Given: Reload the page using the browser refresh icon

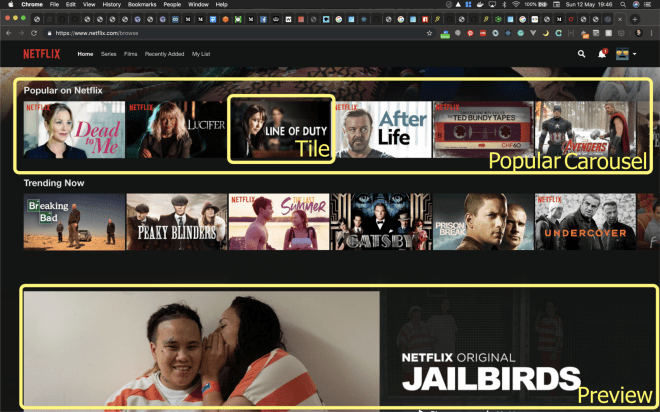Looking at the screenshot, I should click(34, 33).
